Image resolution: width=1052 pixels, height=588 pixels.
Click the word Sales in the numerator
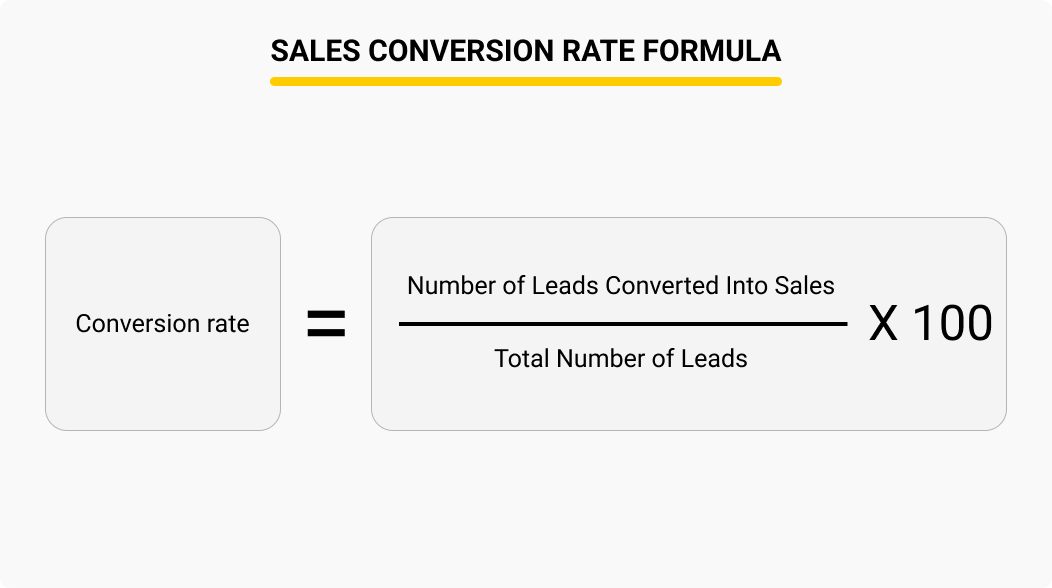(x=804, y=286)
